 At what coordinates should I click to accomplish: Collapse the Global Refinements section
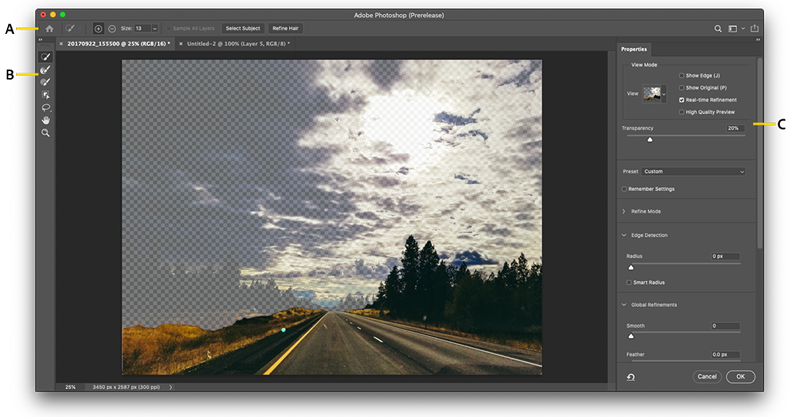[624, 305]
